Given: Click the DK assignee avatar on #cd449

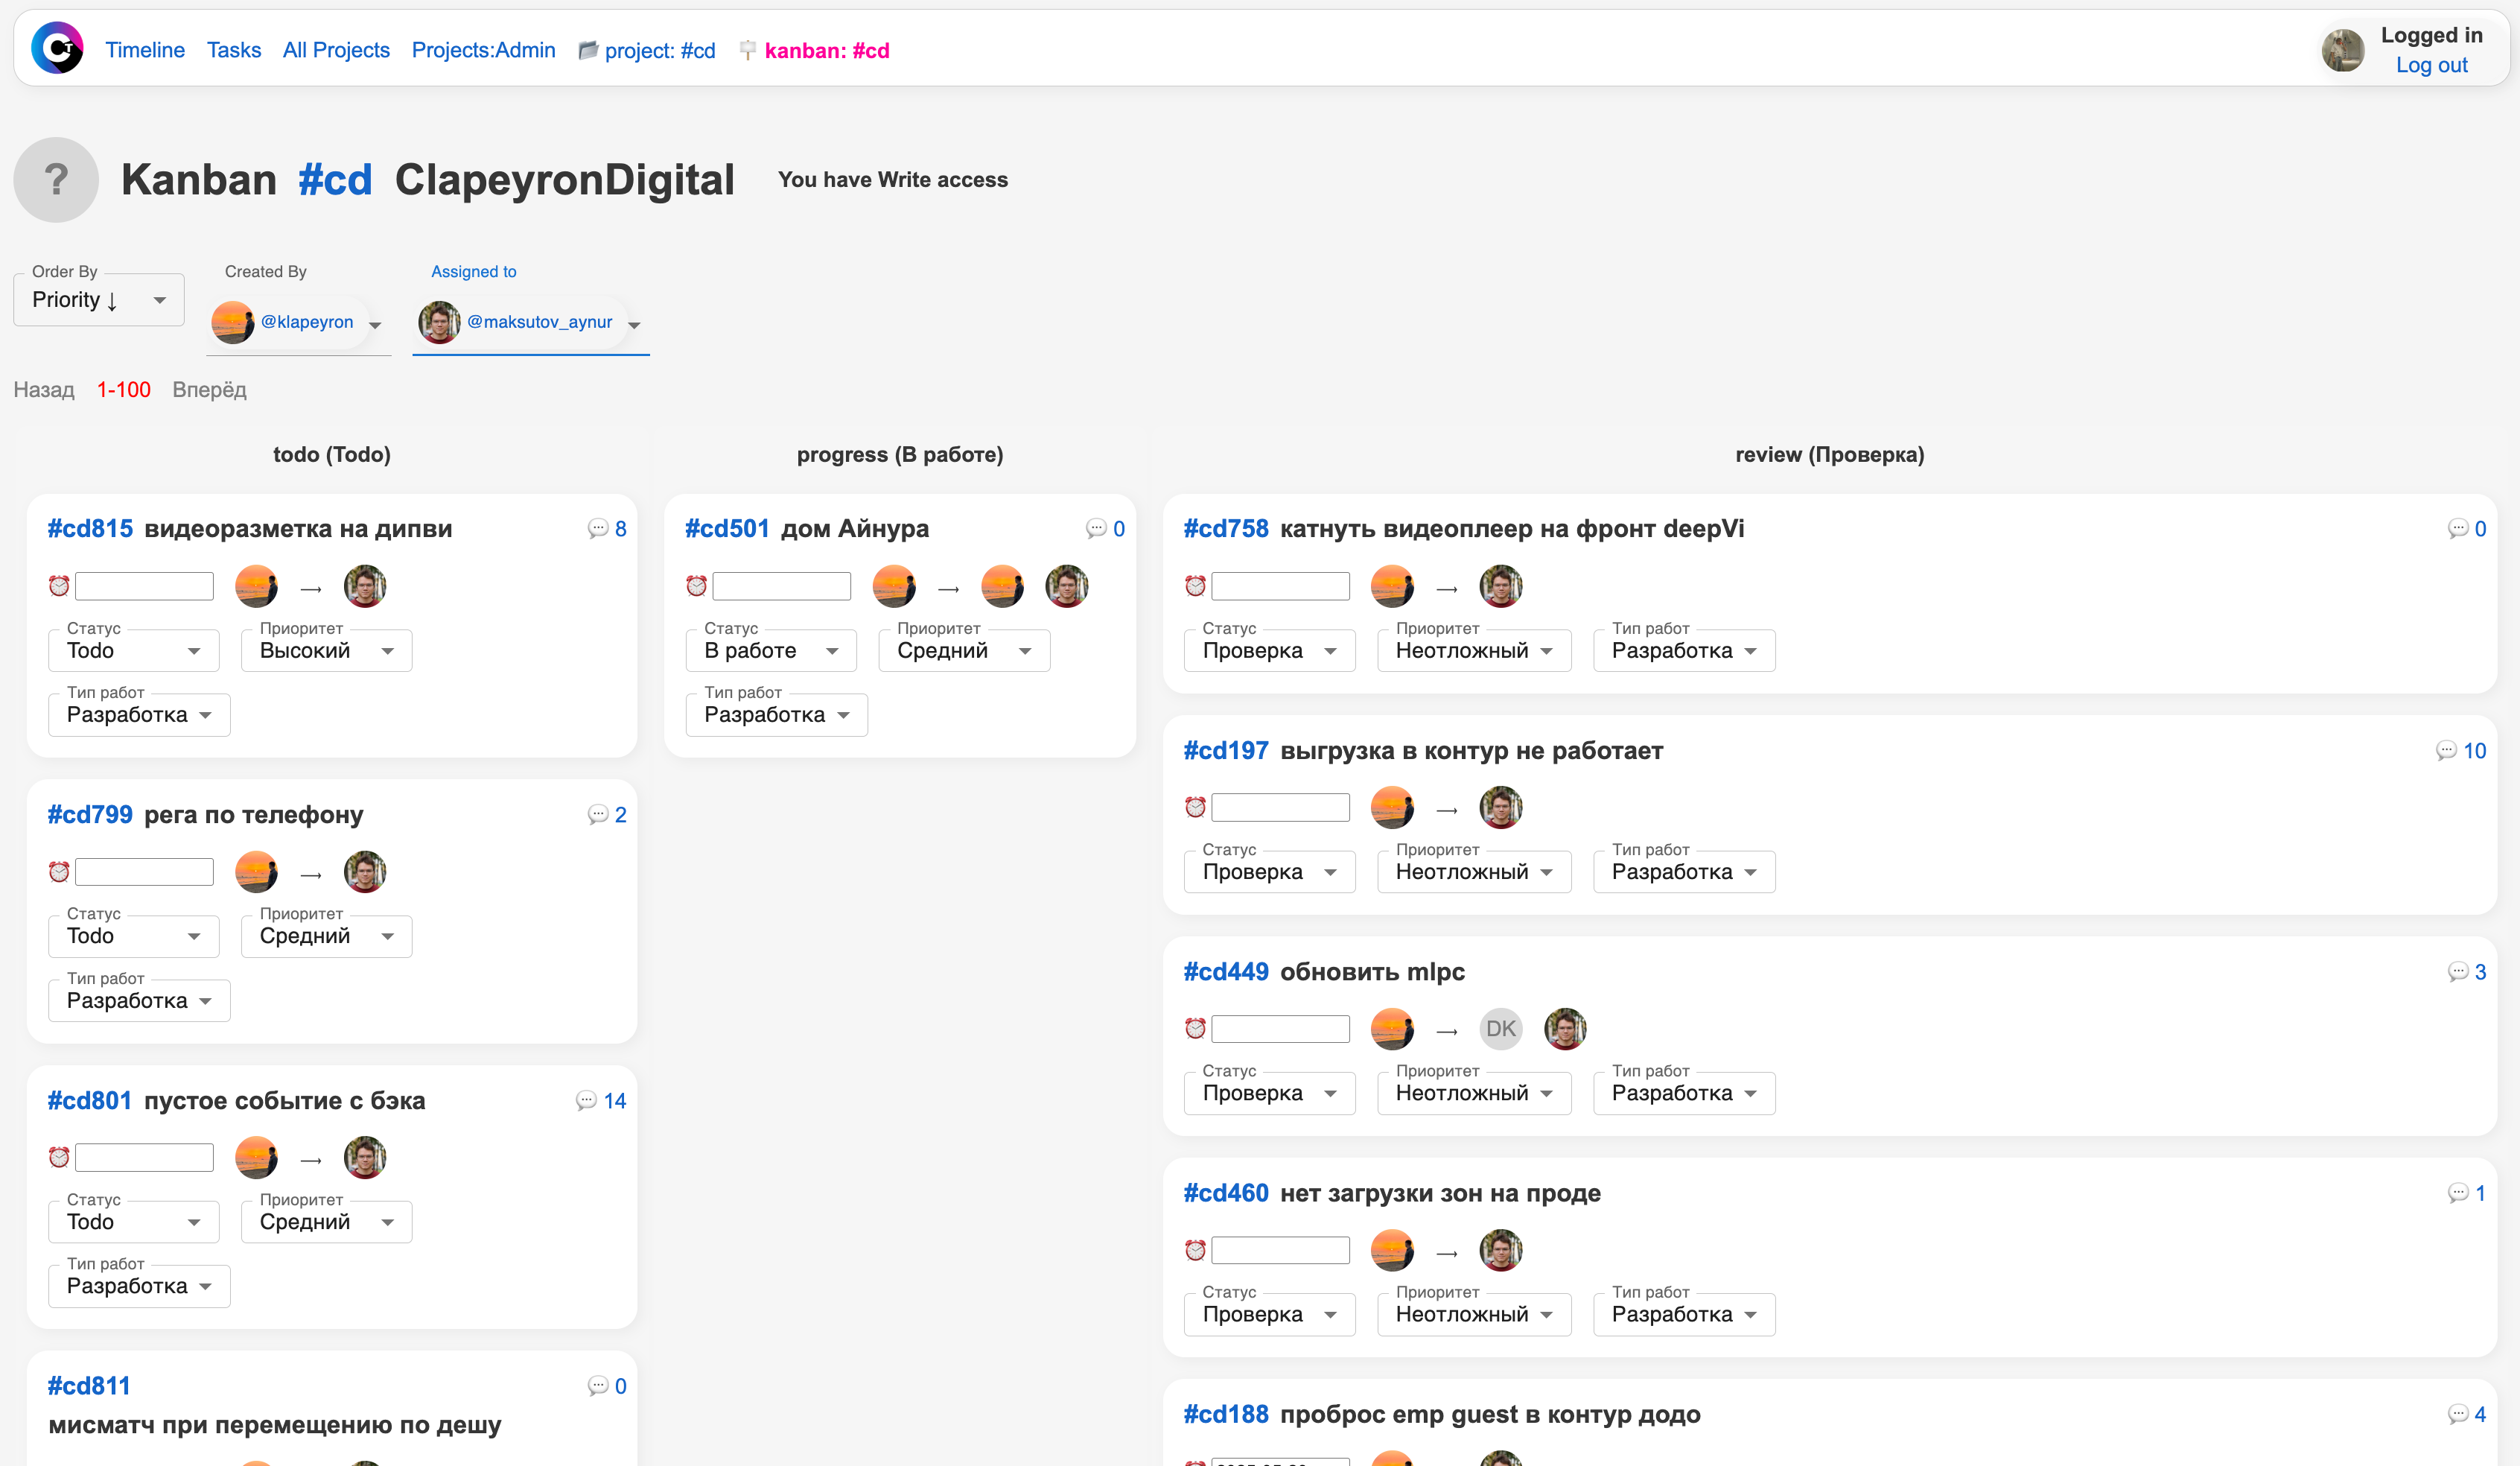Looking at the screenshot, I should pyautogui.click(x=1500, y=1029).
